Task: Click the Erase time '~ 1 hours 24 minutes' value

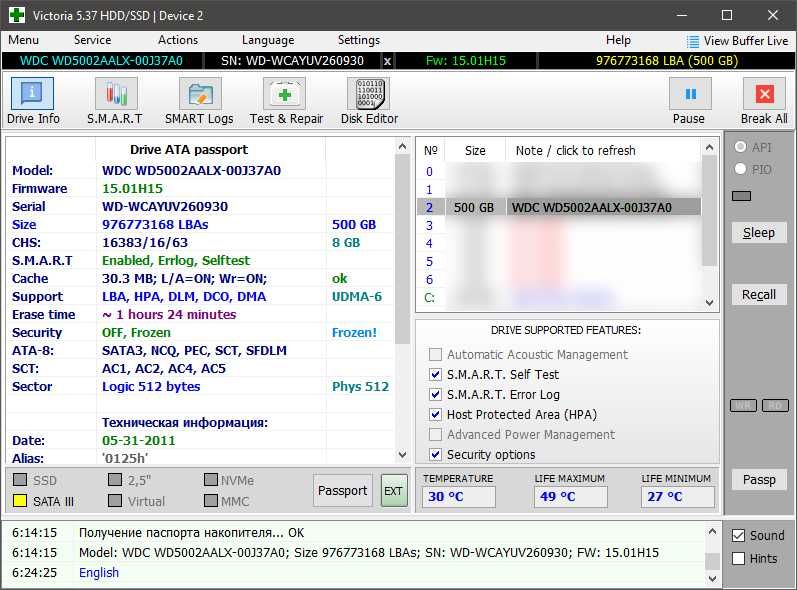Action: (169, 315)
